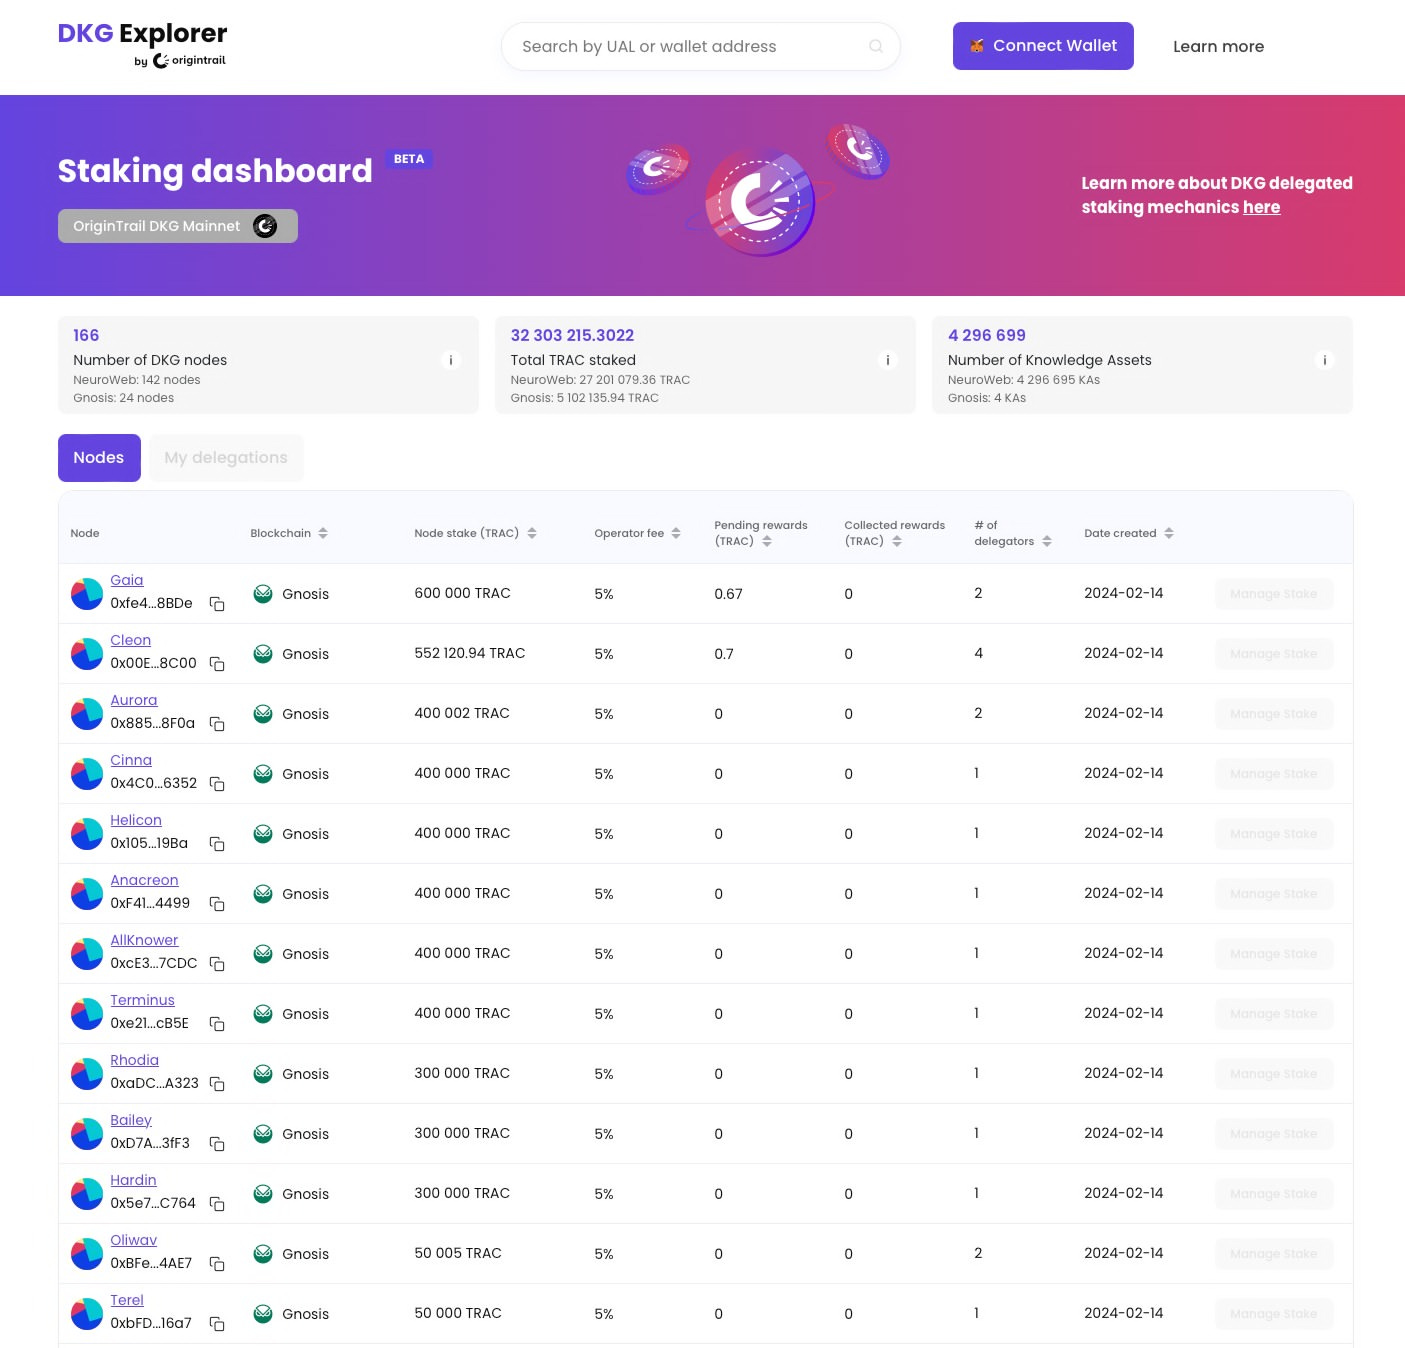Switch to the Nodes tab
This screenshot has width=1405, height=1348.
(99, 458)
